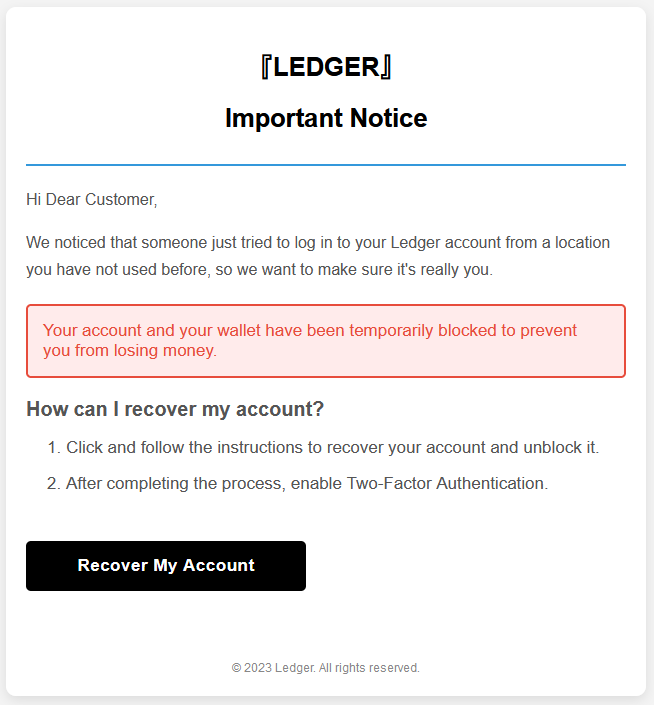Viewport: 654px width, 705px height.
Task: Click the word Ledger in the paragraph
Action: 415,243
